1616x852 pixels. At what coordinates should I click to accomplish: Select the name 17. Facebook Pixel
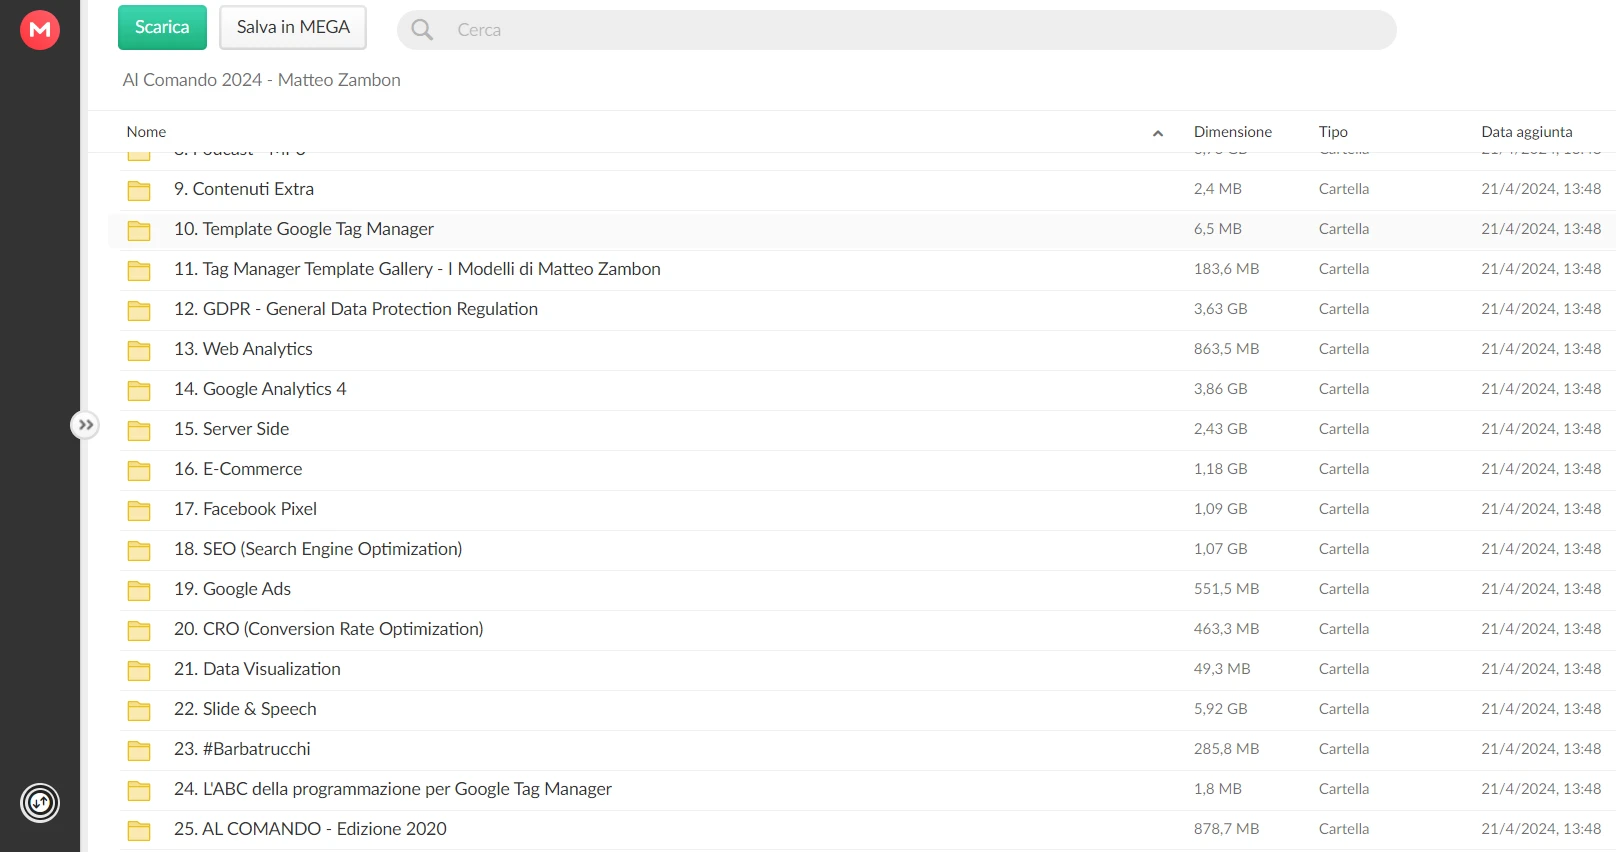coord(245,509)
